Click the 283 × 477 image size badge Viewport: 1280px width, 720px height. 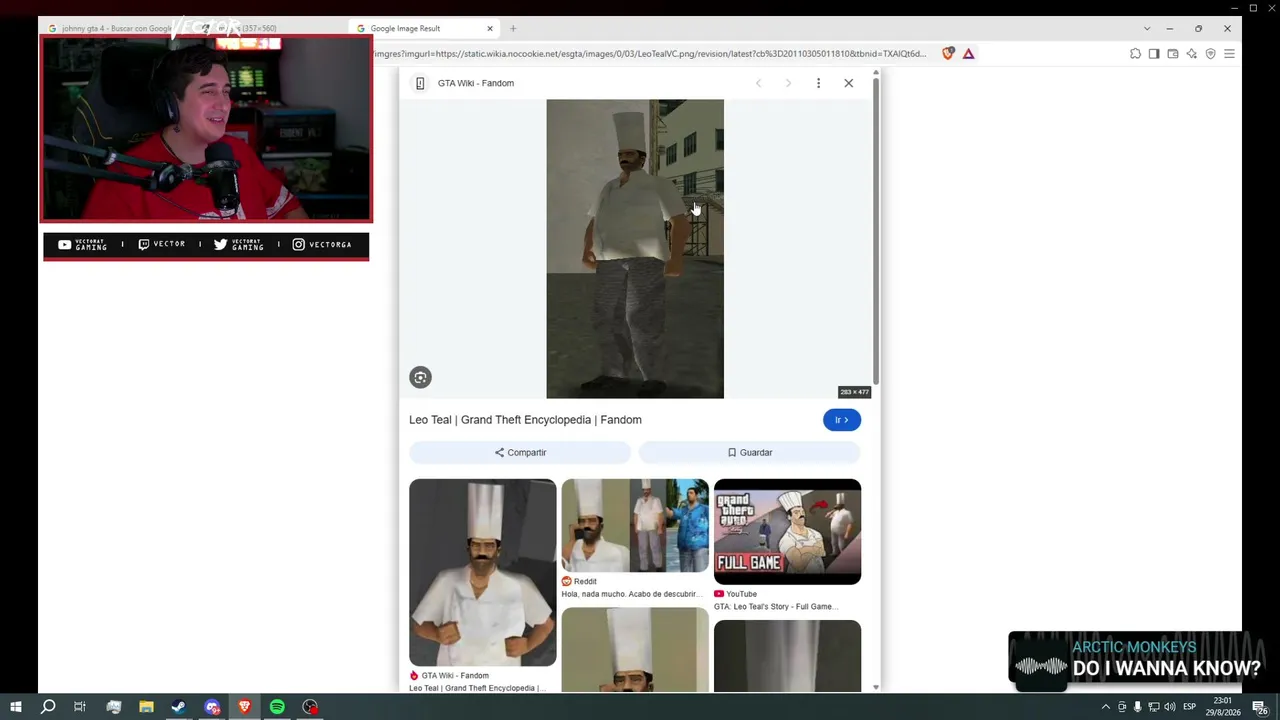click(854, 392)
